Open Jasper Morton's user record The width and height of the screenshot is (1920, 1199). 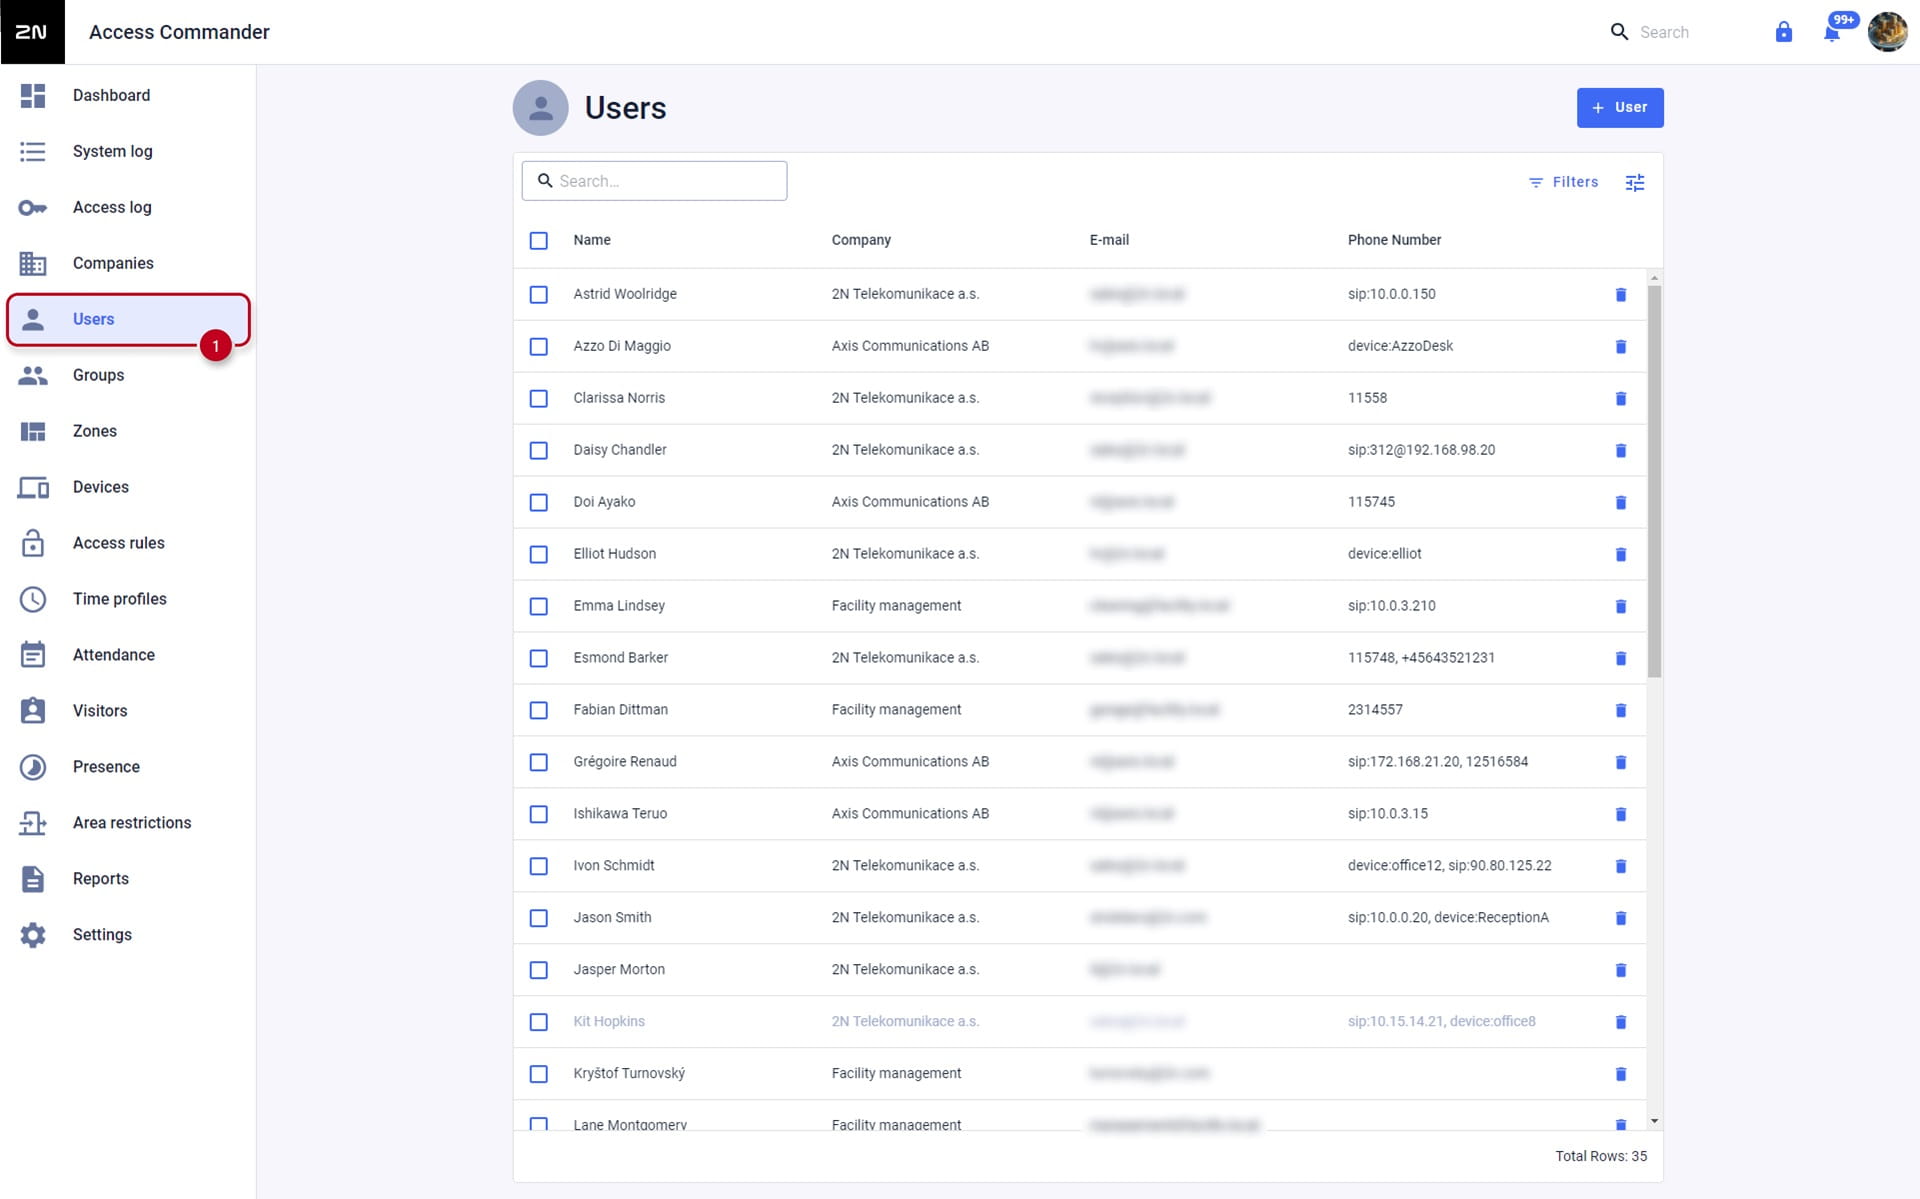(619, 969)
